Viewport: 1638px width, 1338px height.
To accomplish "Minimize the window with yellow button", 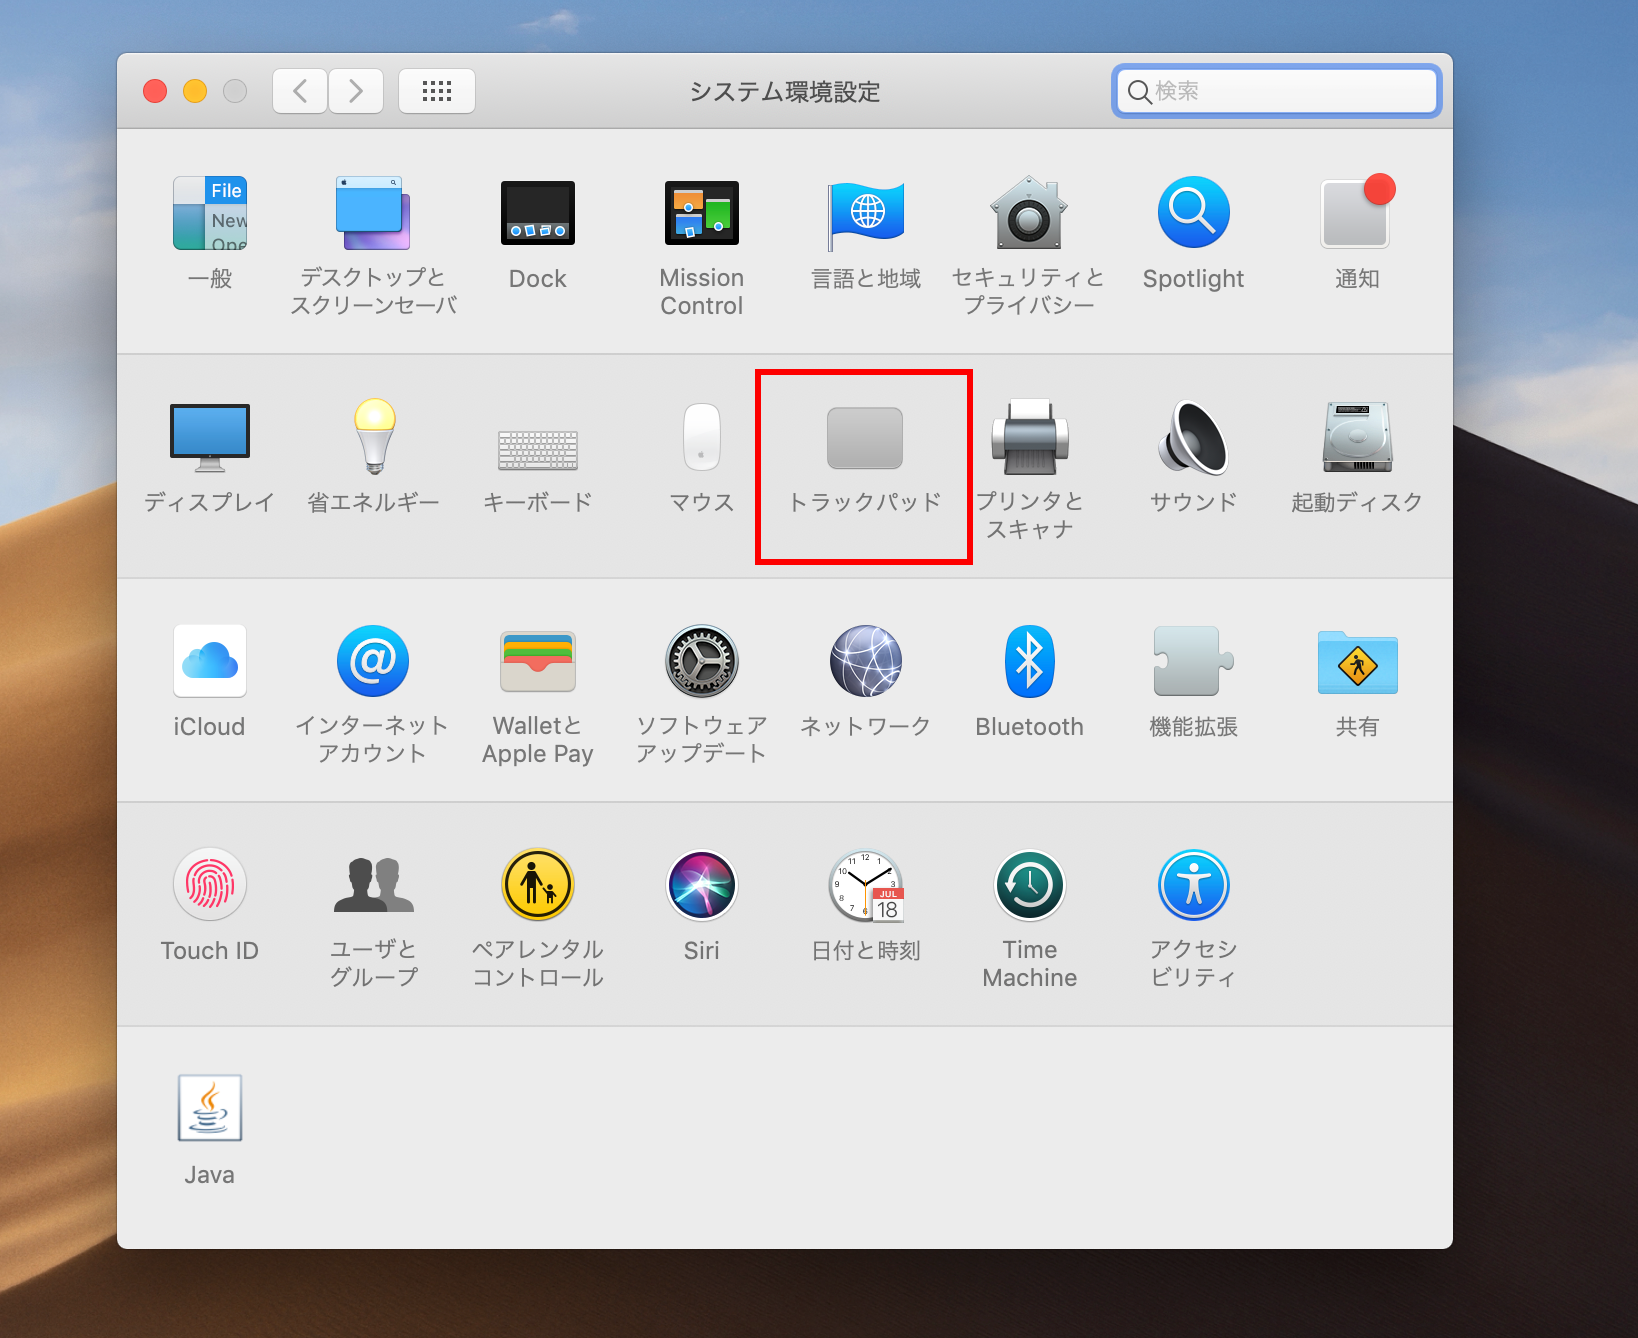I will point(195,91).
